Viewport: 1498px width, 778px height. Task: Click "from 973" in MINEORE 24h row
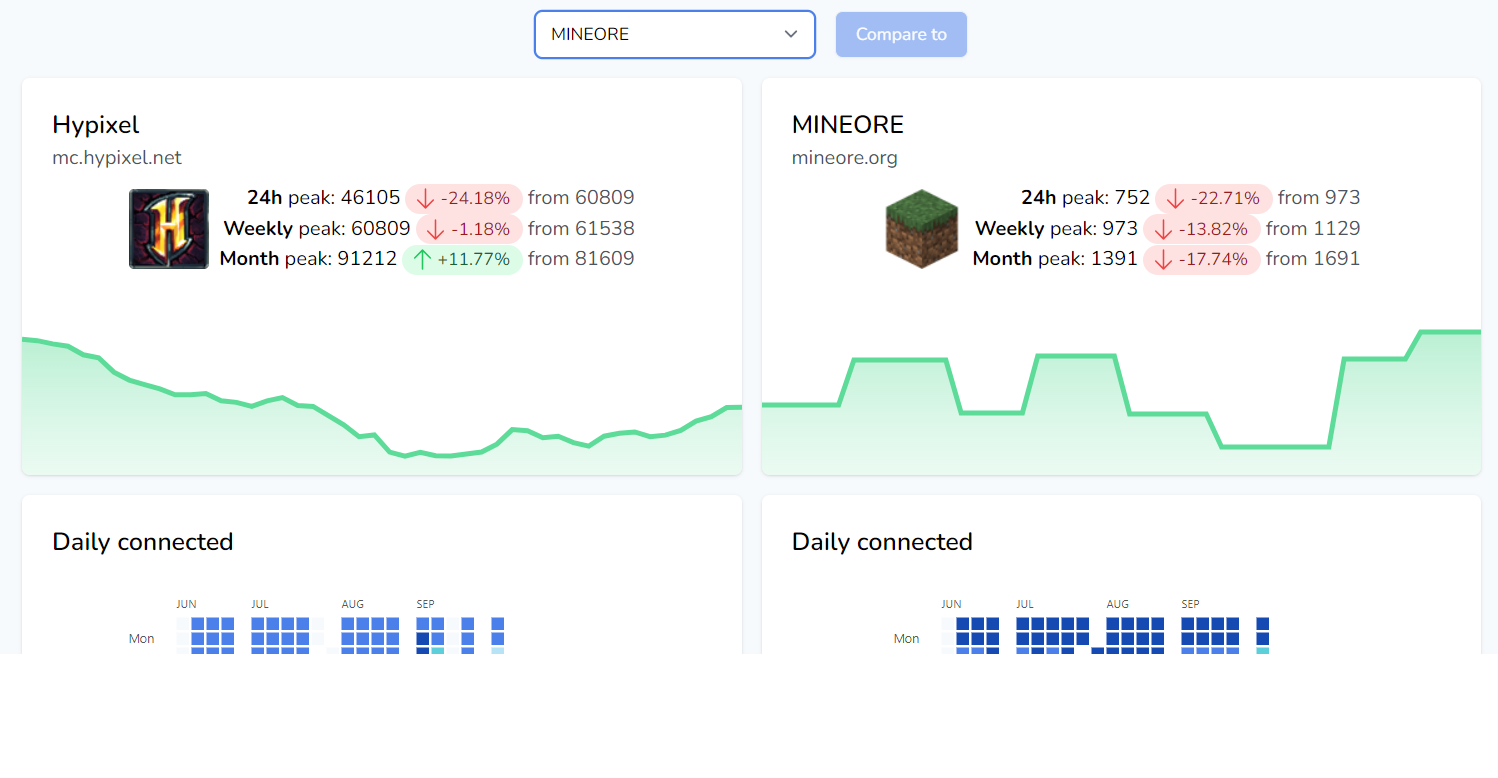(1319, 198)
